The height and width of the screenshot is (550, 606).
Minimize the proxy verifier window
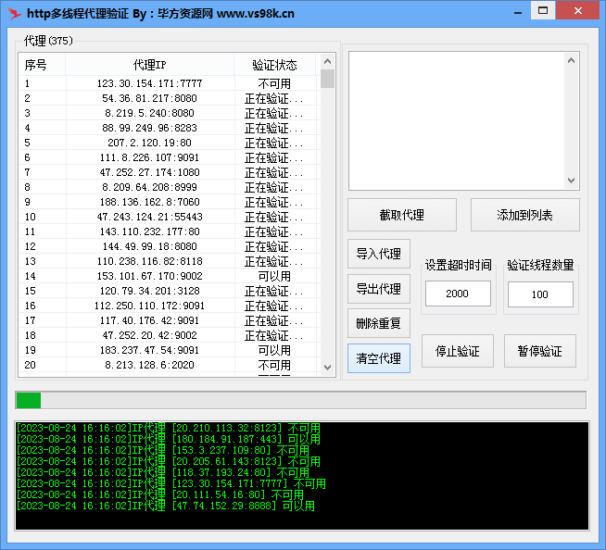tap(518, 12)
